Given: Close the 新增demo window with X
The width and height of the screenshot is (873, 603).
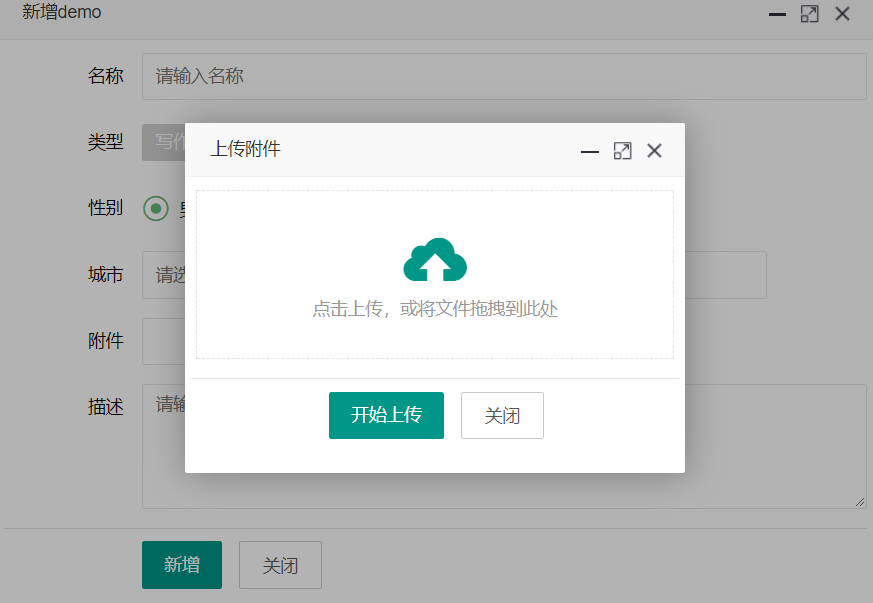Looking at the screenshot, I should 842,14.
